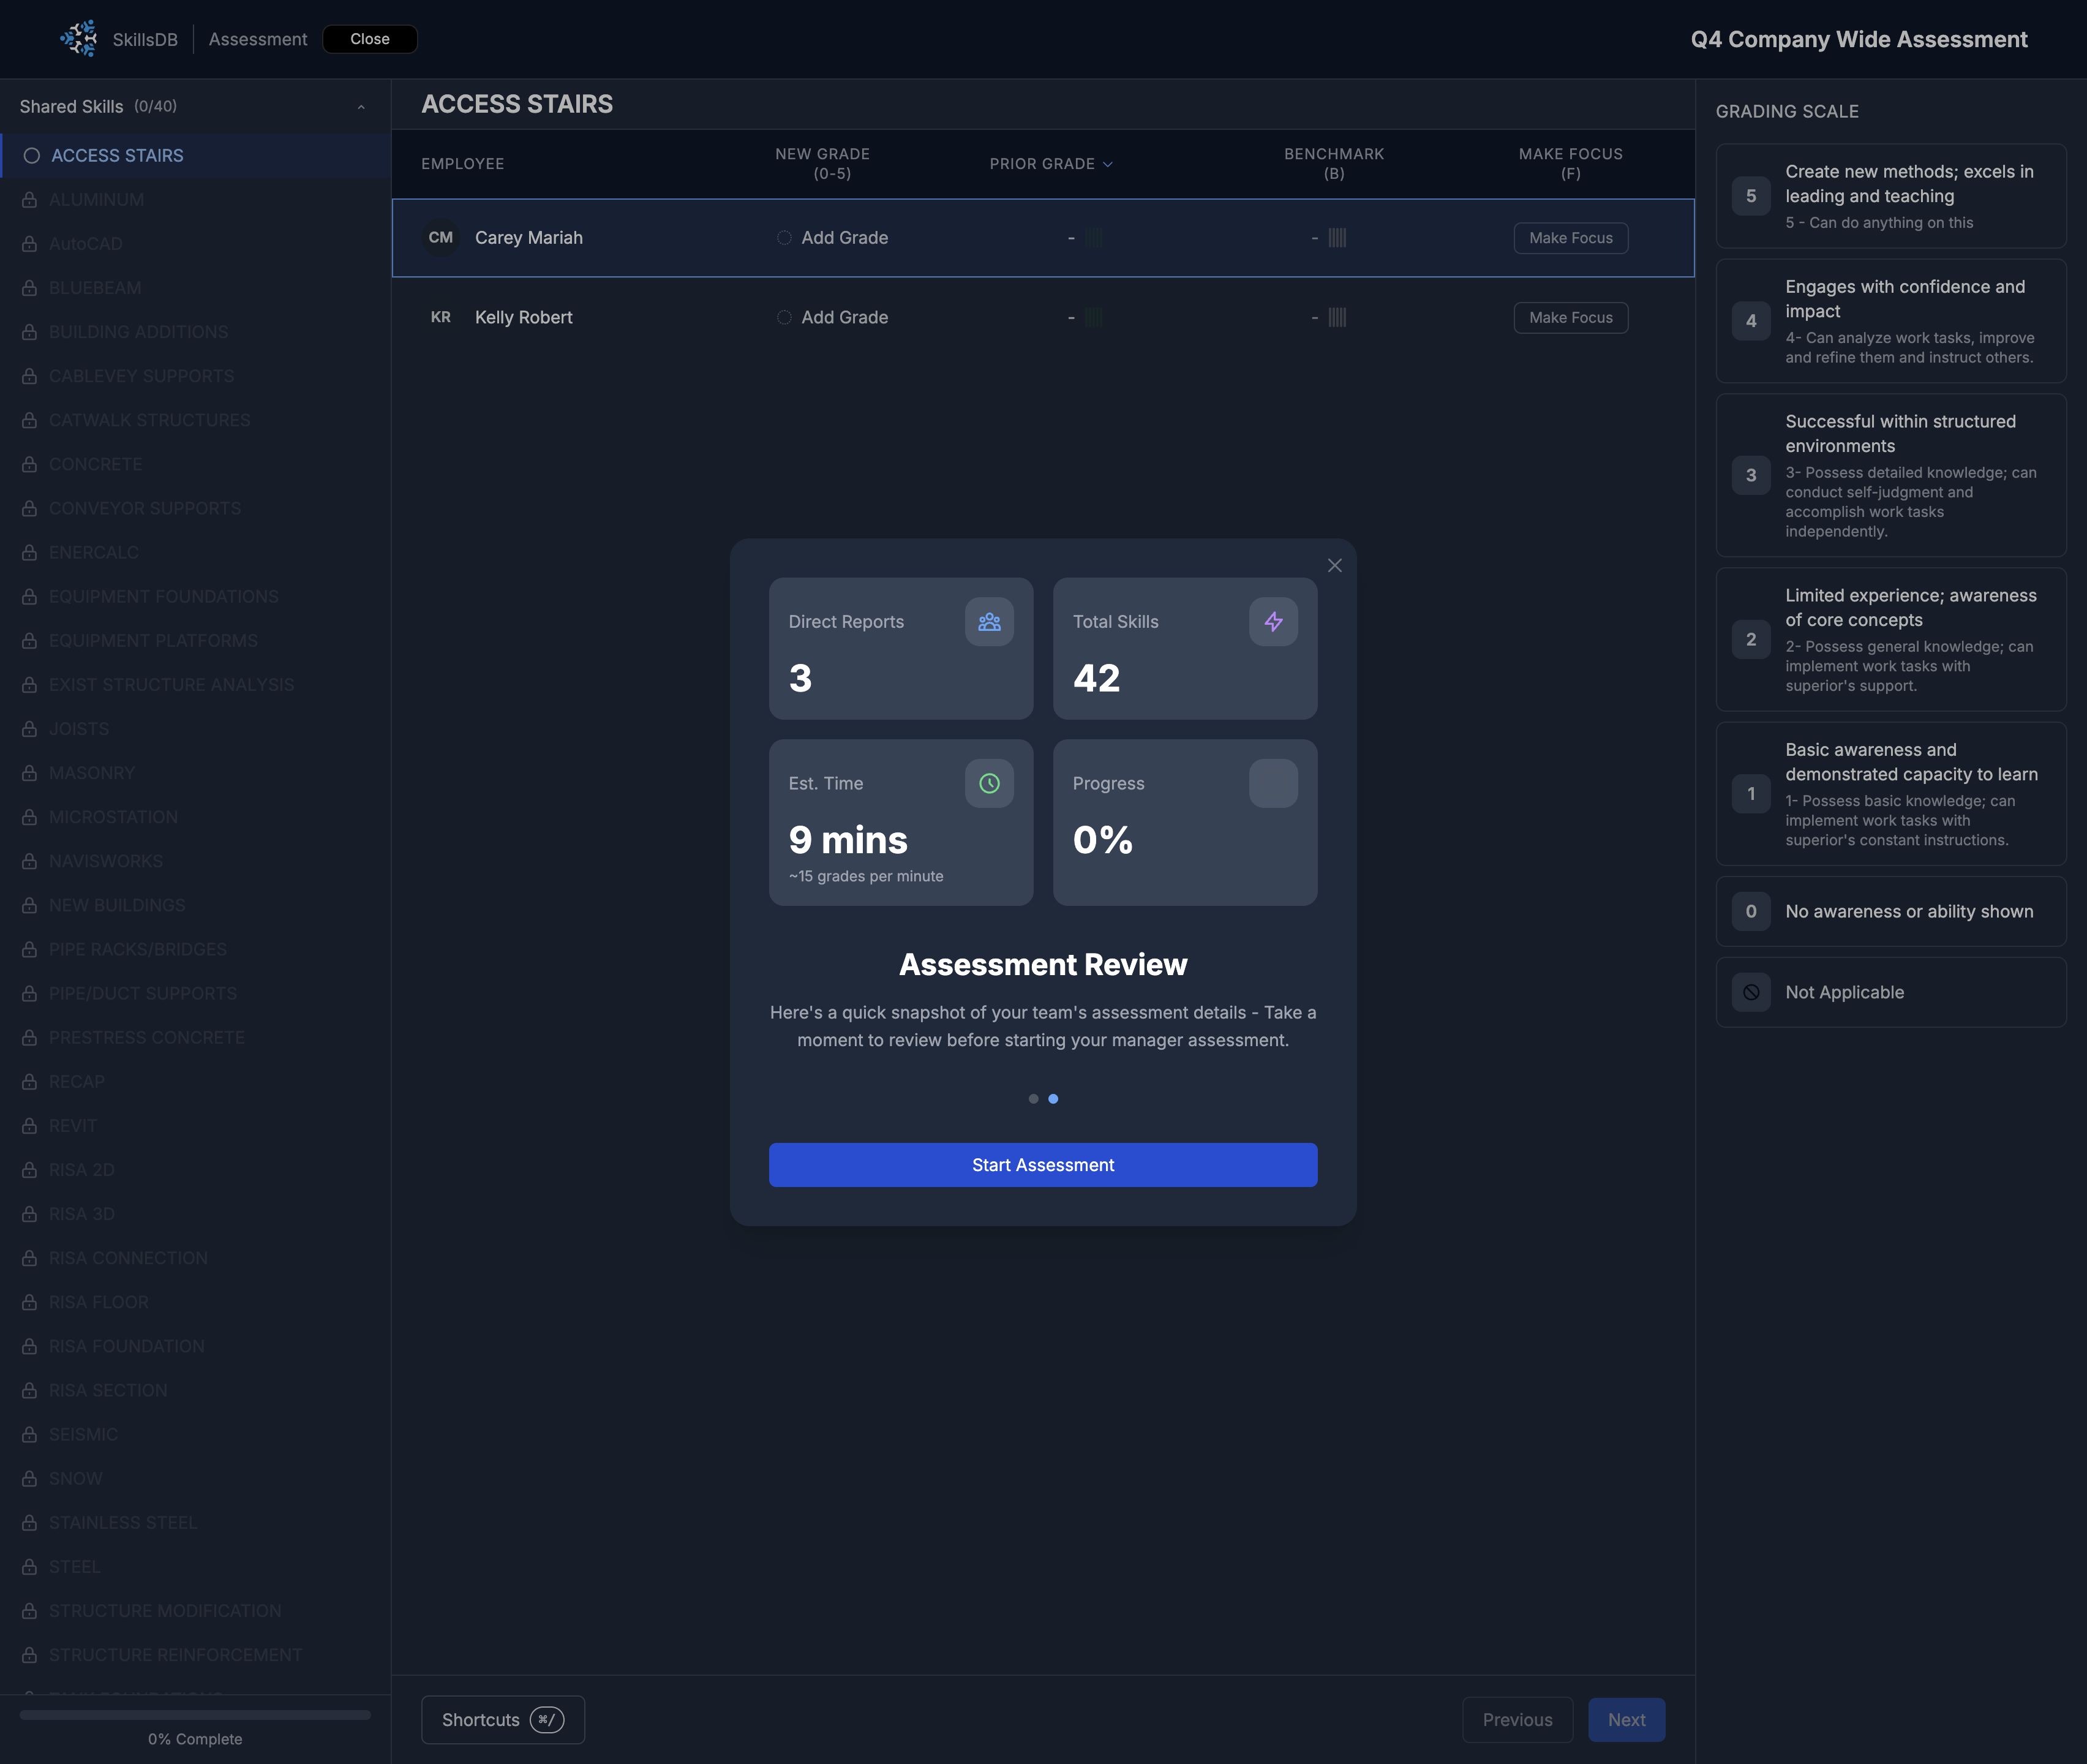
Task: Click the Est. Time clock icon
Action: click(989, 783)
